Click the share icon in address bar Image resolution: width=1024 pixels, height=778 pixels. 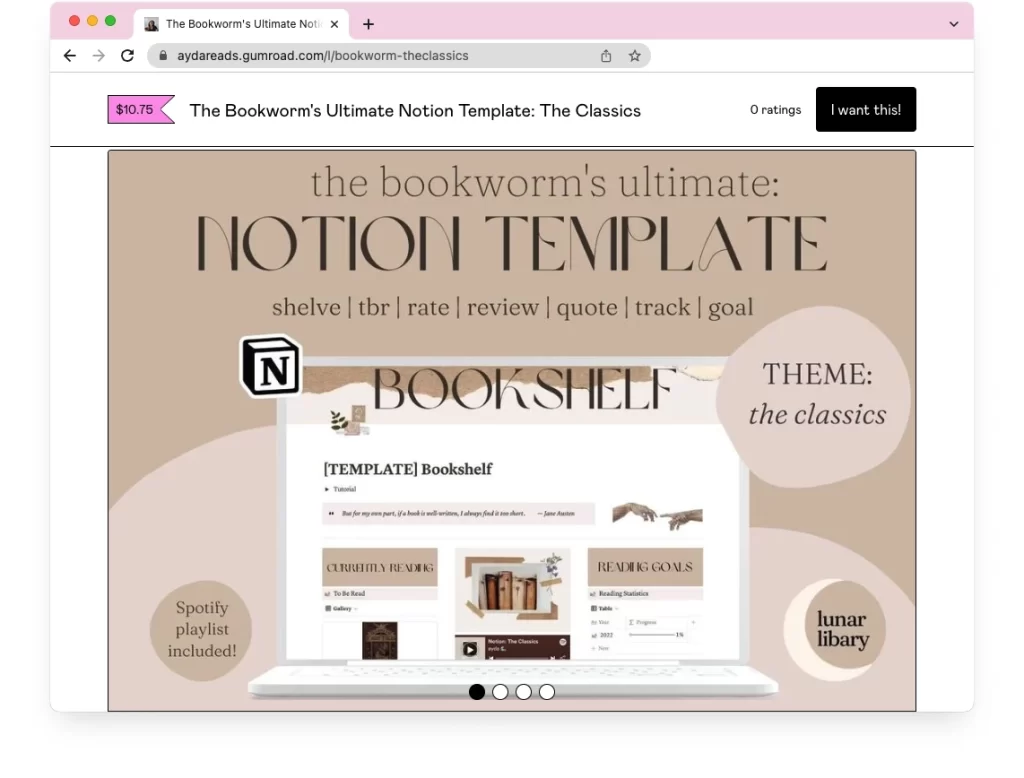(x=606, y=56)
